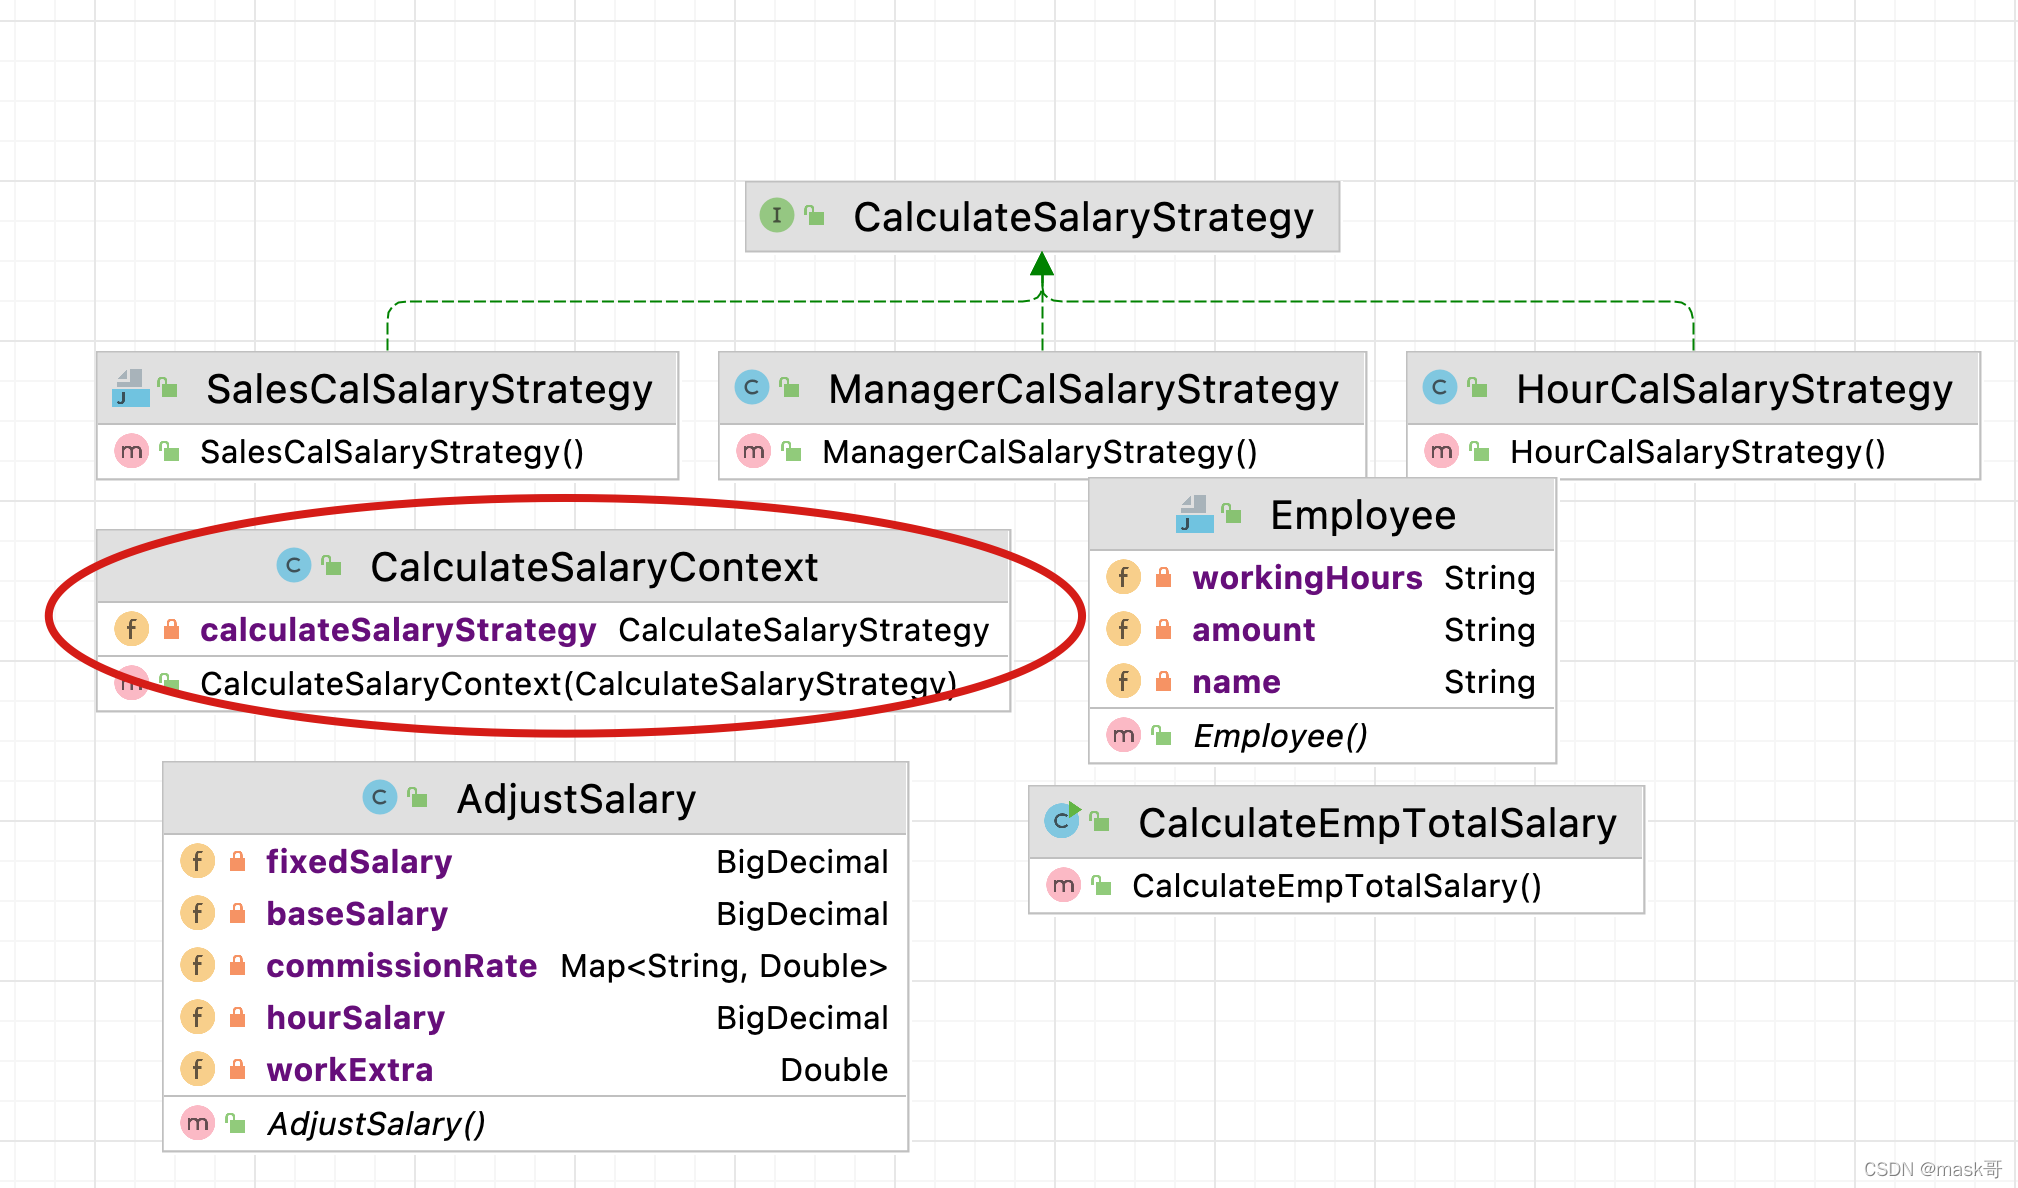Select the HourCalSalaryStrategy() constructor method
Screen dimensions: 2018x1188
pyautogui.click(x=1697, y=452)
